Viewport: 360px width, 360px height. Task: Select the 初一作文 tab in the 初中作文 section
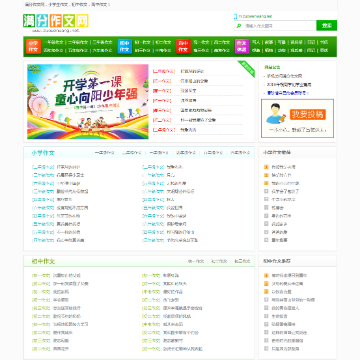click(196, 261)
